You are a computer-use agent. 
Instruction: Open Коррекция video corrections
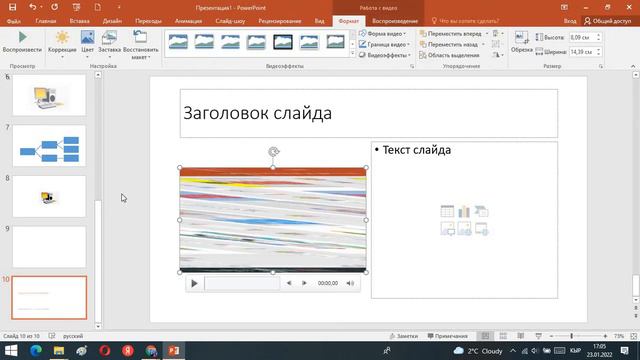(x=62, y=45)
